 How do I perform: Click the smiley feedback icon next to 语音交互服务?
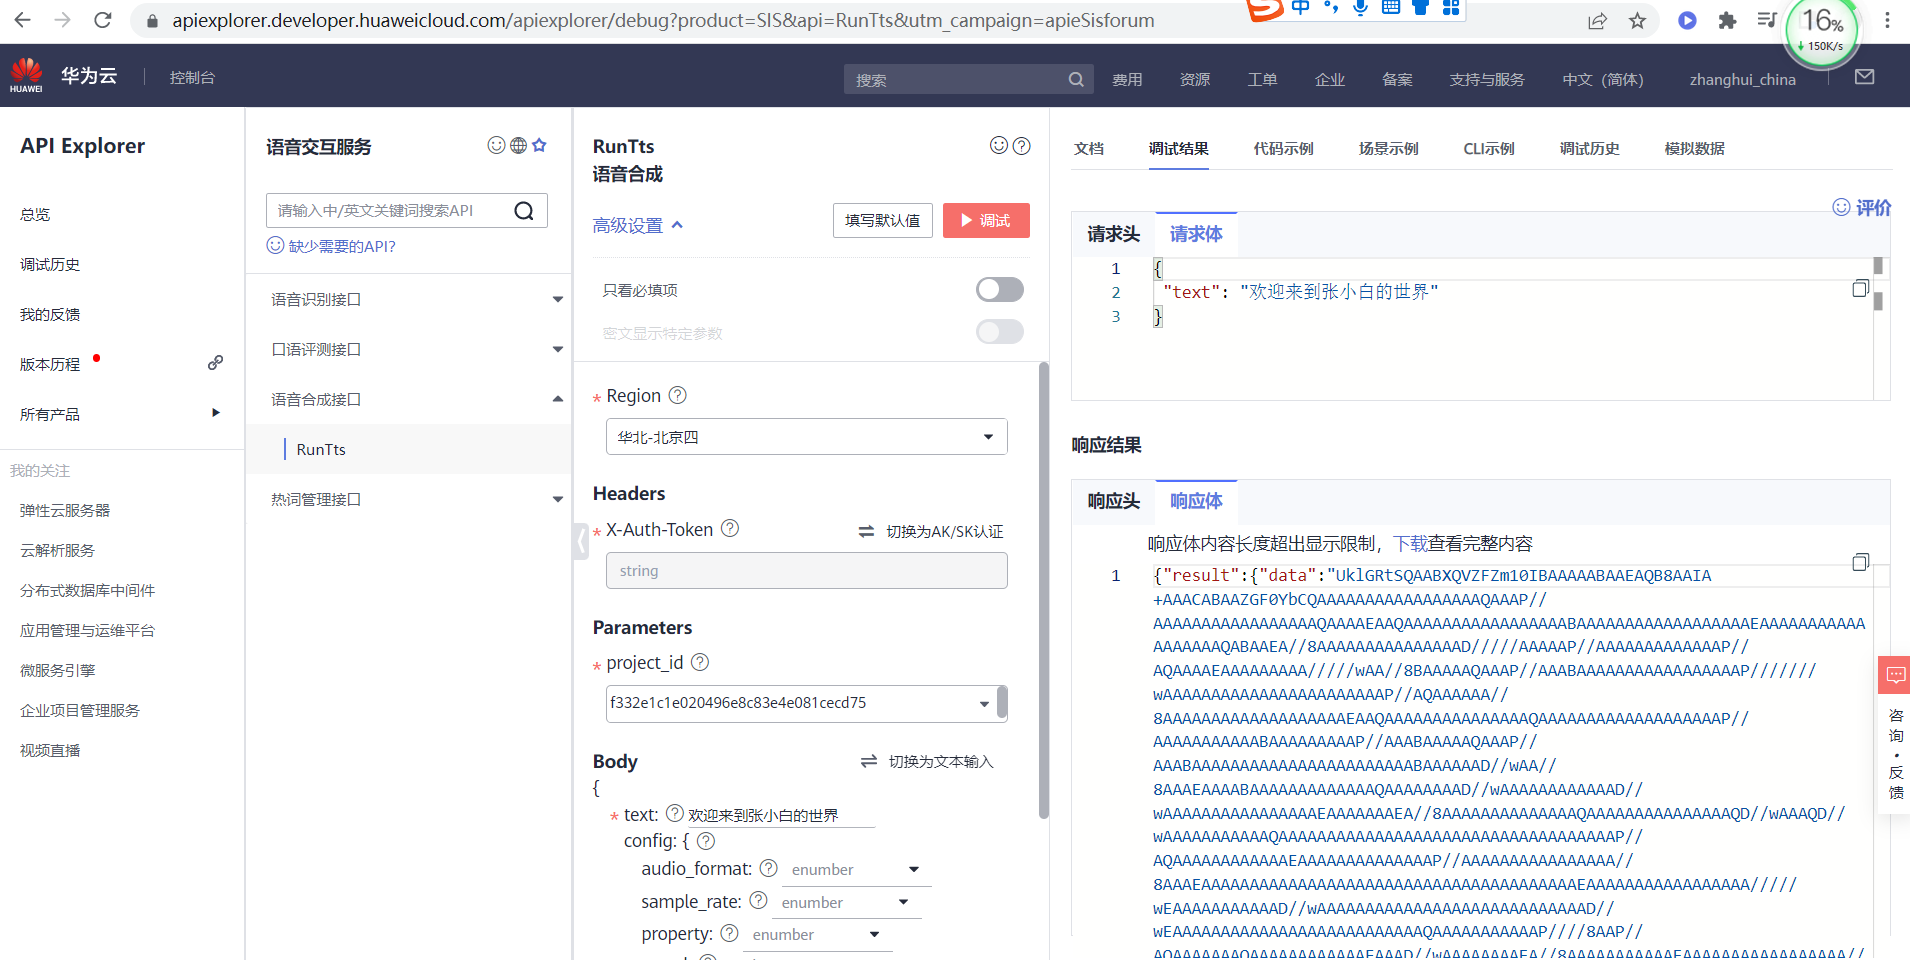point(496,146)
